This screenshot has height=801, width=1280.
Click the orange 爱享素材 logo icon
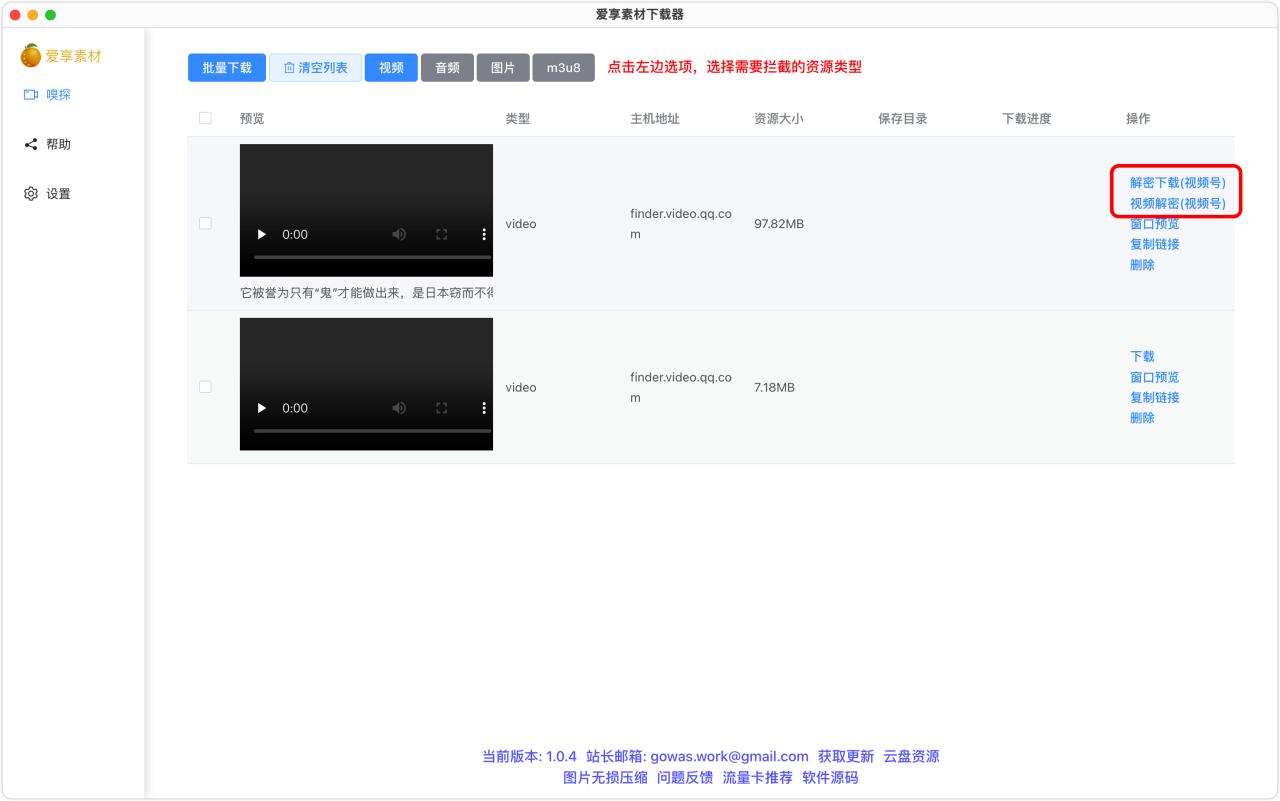[31, 56]
